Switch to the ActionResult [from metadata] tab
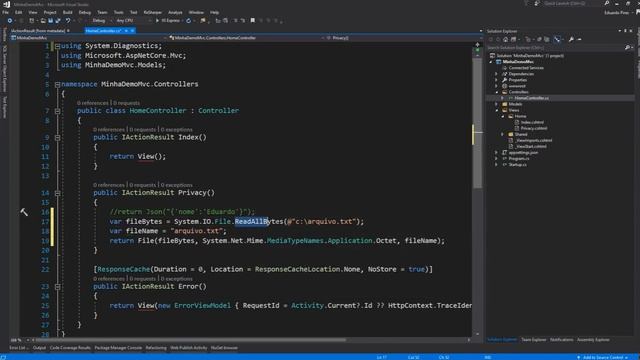The height and width of the screenshot is (360, 640). (x=38, y=31)
